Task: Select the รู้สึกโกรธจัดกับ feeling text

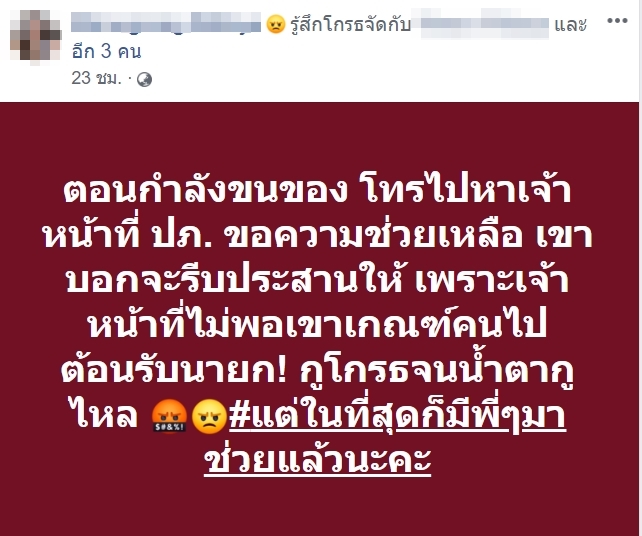Action: pos(350,25)
